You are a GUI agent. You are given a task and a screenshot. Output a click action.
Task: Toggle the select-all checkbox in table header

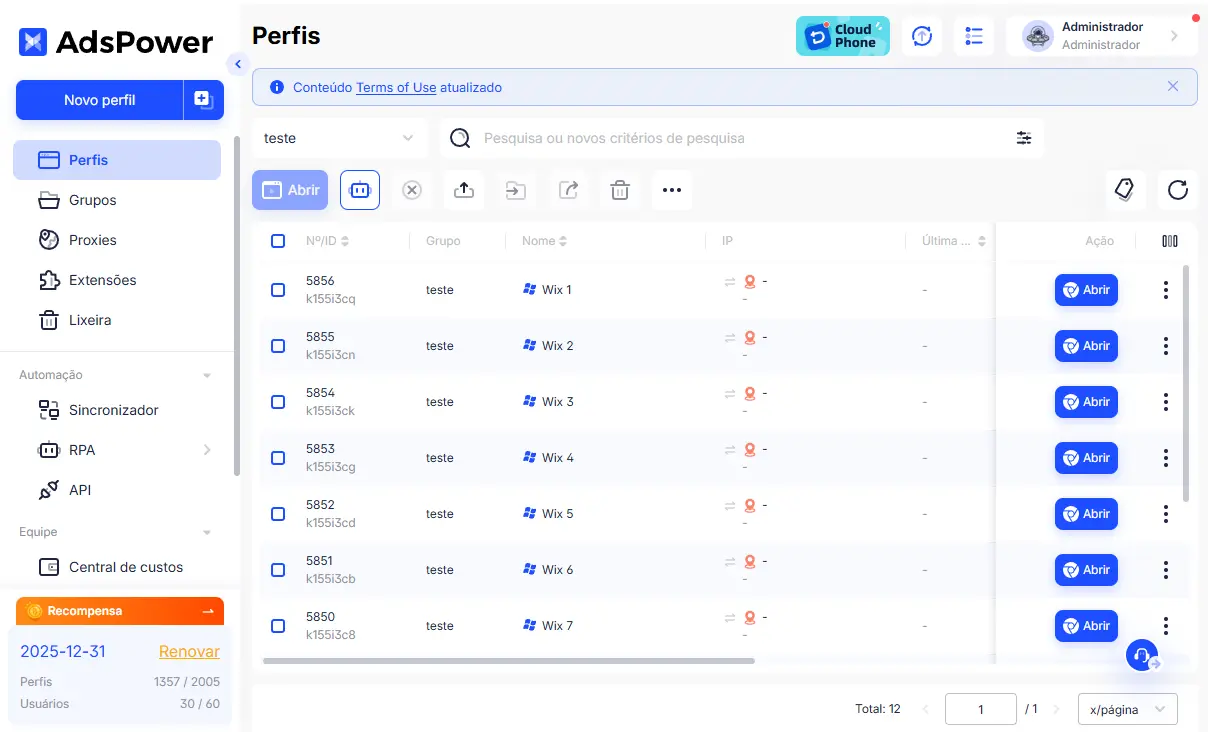[278, 241]
